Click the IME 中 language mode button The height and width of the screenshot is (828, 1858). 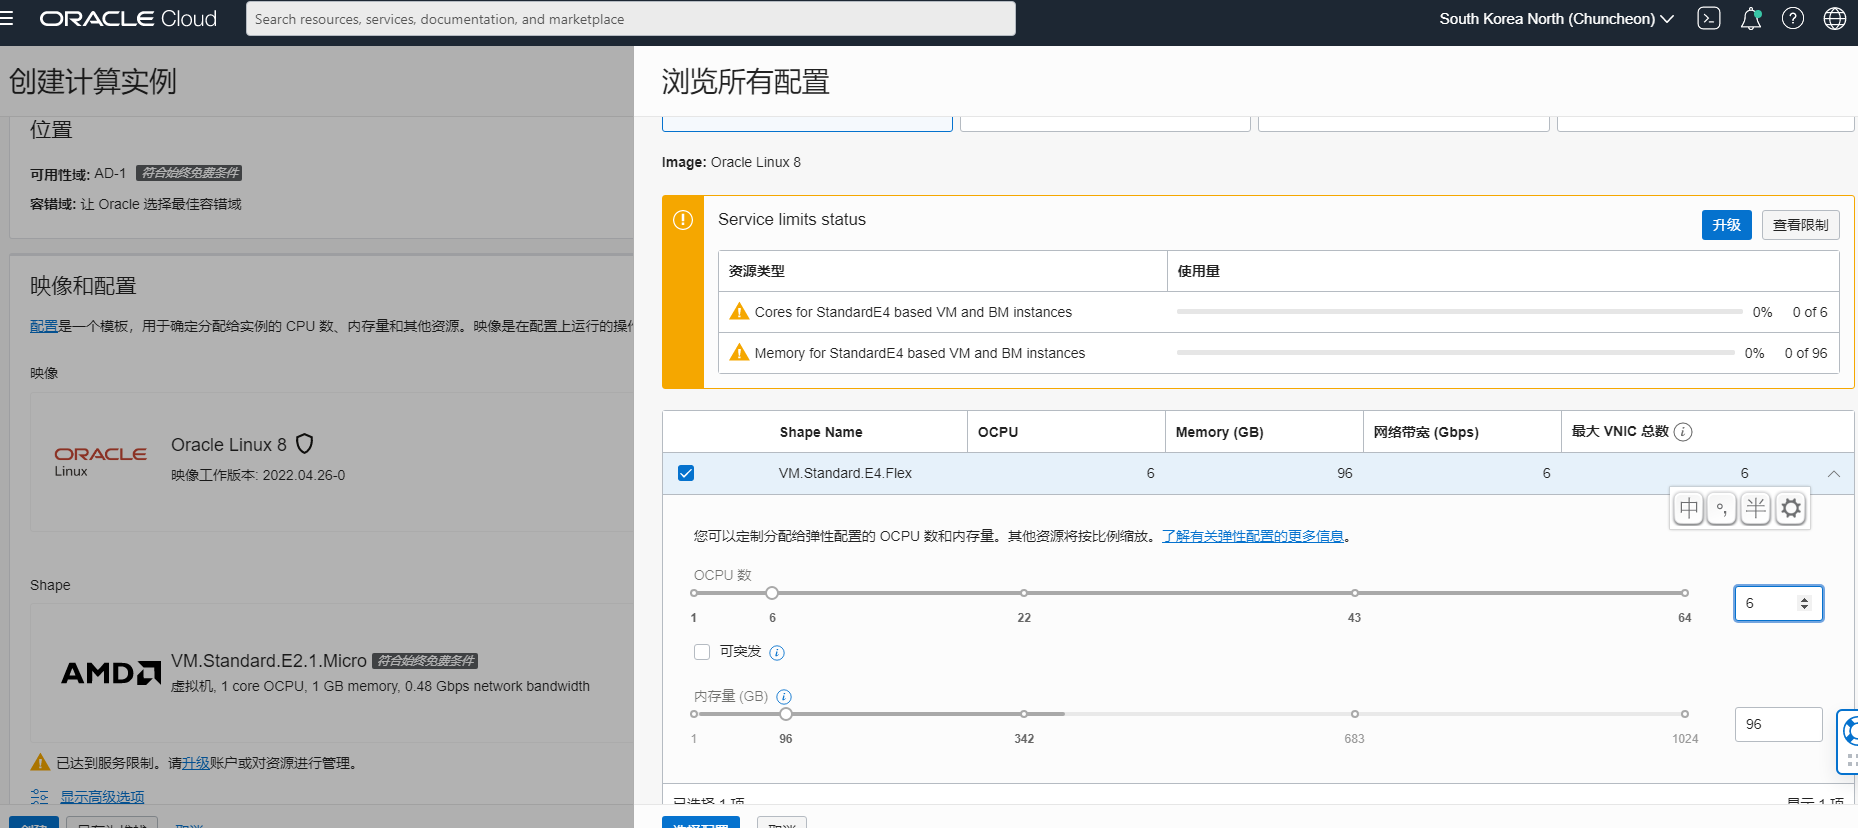click(1689, 508)
